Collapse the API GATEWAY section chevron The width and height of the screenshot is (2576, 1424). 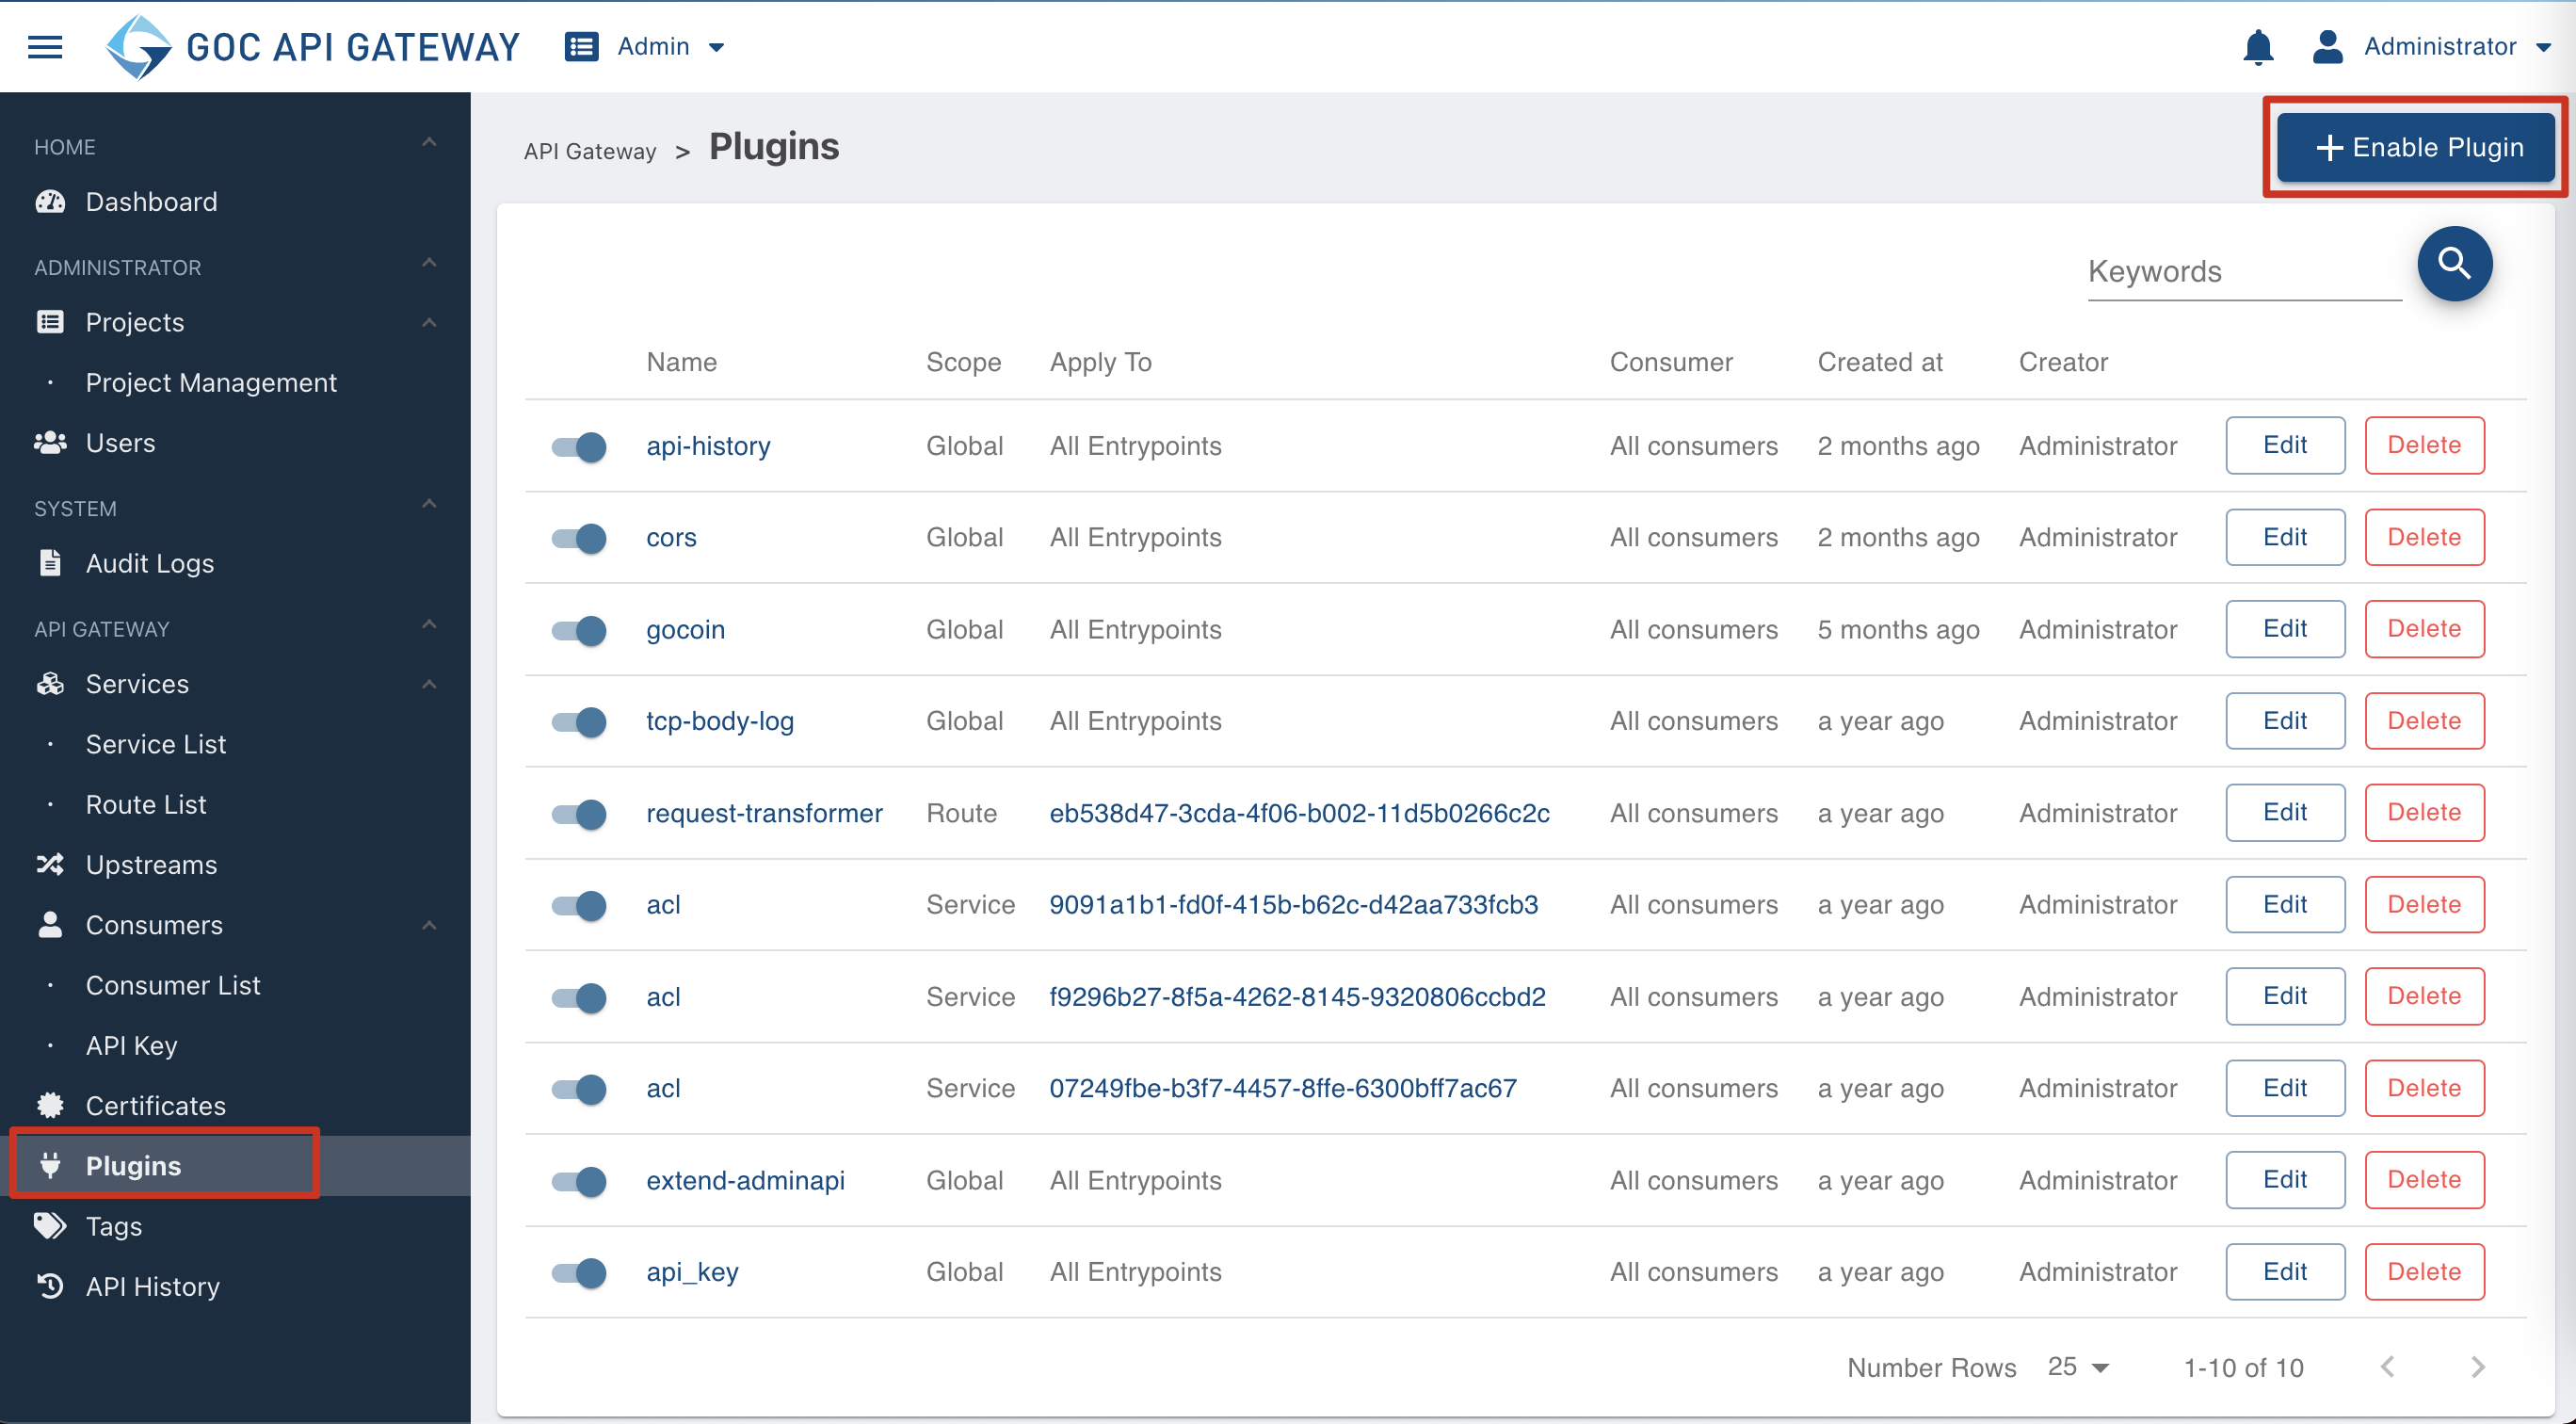pos(429,624)
